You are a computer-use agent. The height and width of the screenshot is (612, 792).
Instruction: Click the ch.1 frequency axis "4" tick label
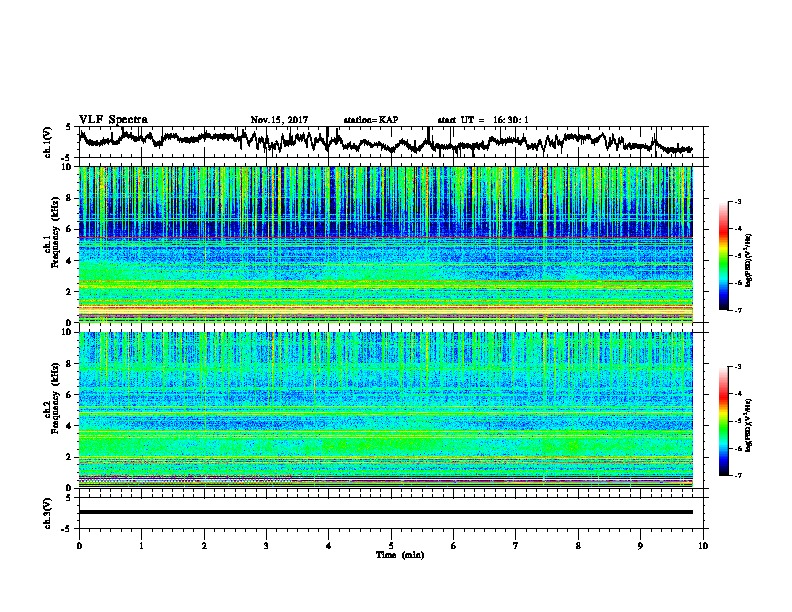pyautogui.click(x=69, y=261)
